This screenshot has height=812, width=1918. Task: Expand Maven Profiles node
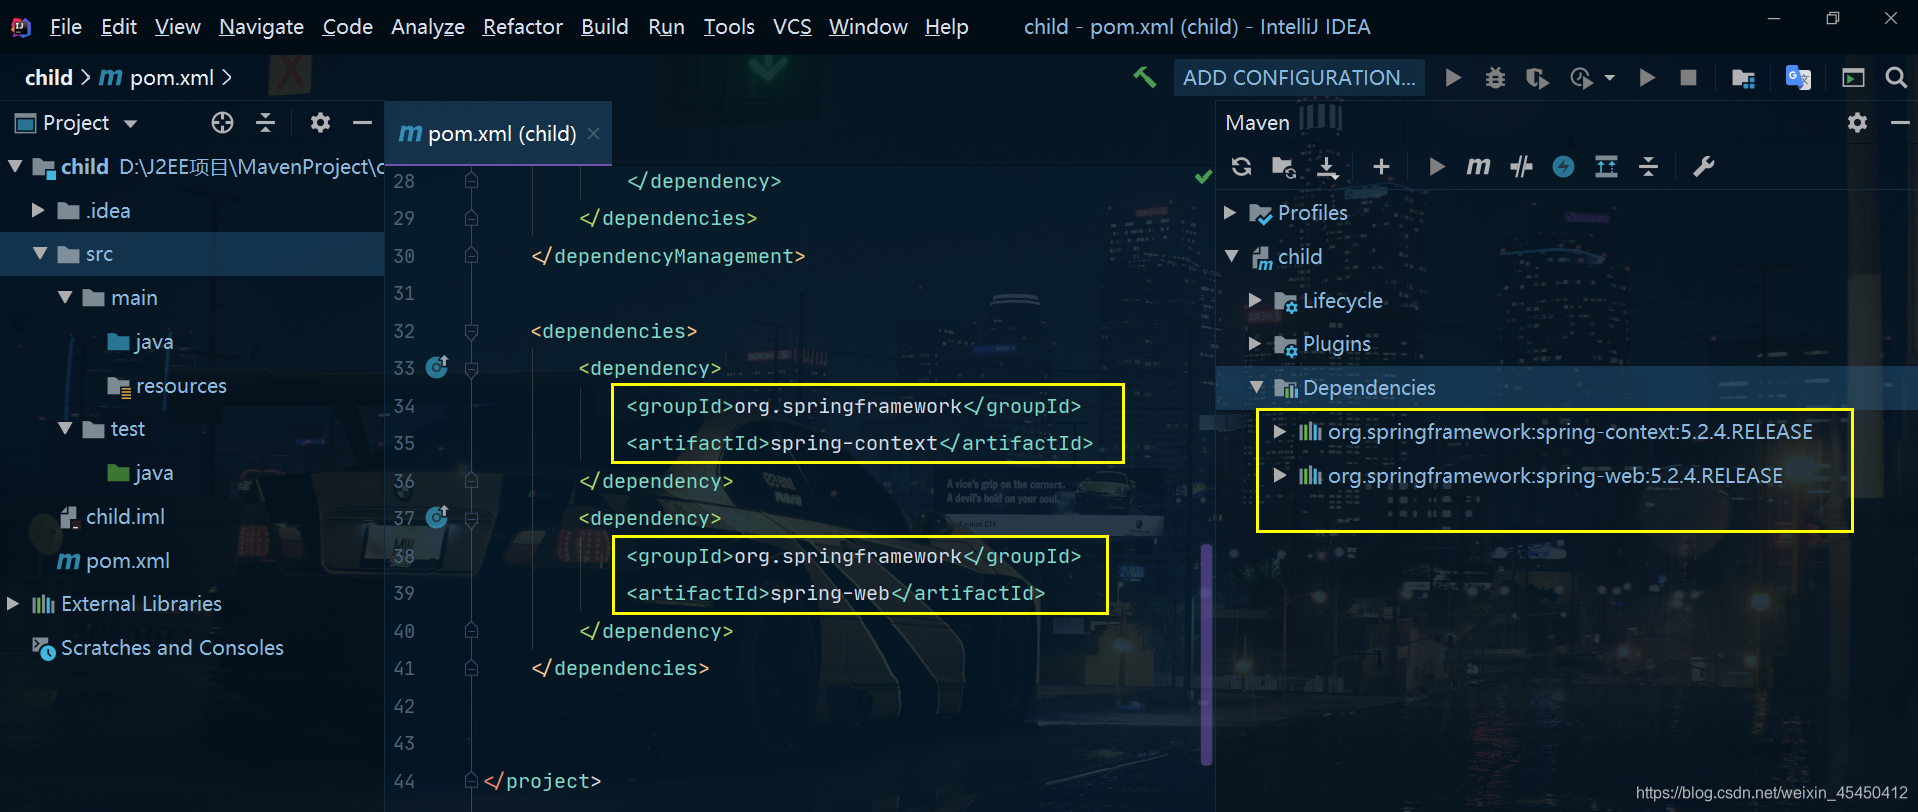[x=1231, y=212]
